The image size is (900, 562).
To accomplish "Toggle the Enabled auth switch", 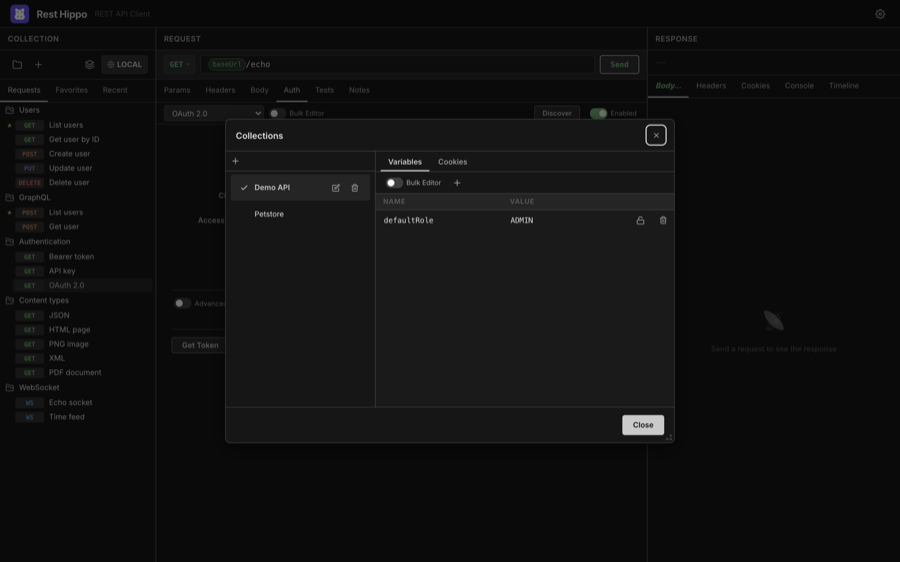I will (599, 113).
